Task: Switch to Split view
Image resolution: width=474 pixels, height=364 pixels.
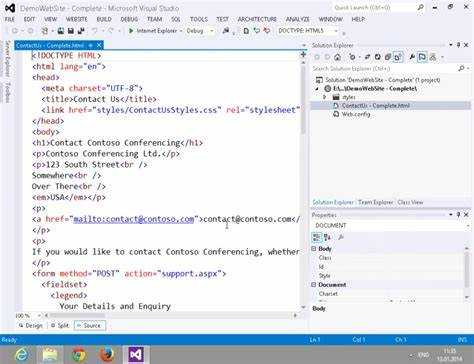Action: point(60,325)
